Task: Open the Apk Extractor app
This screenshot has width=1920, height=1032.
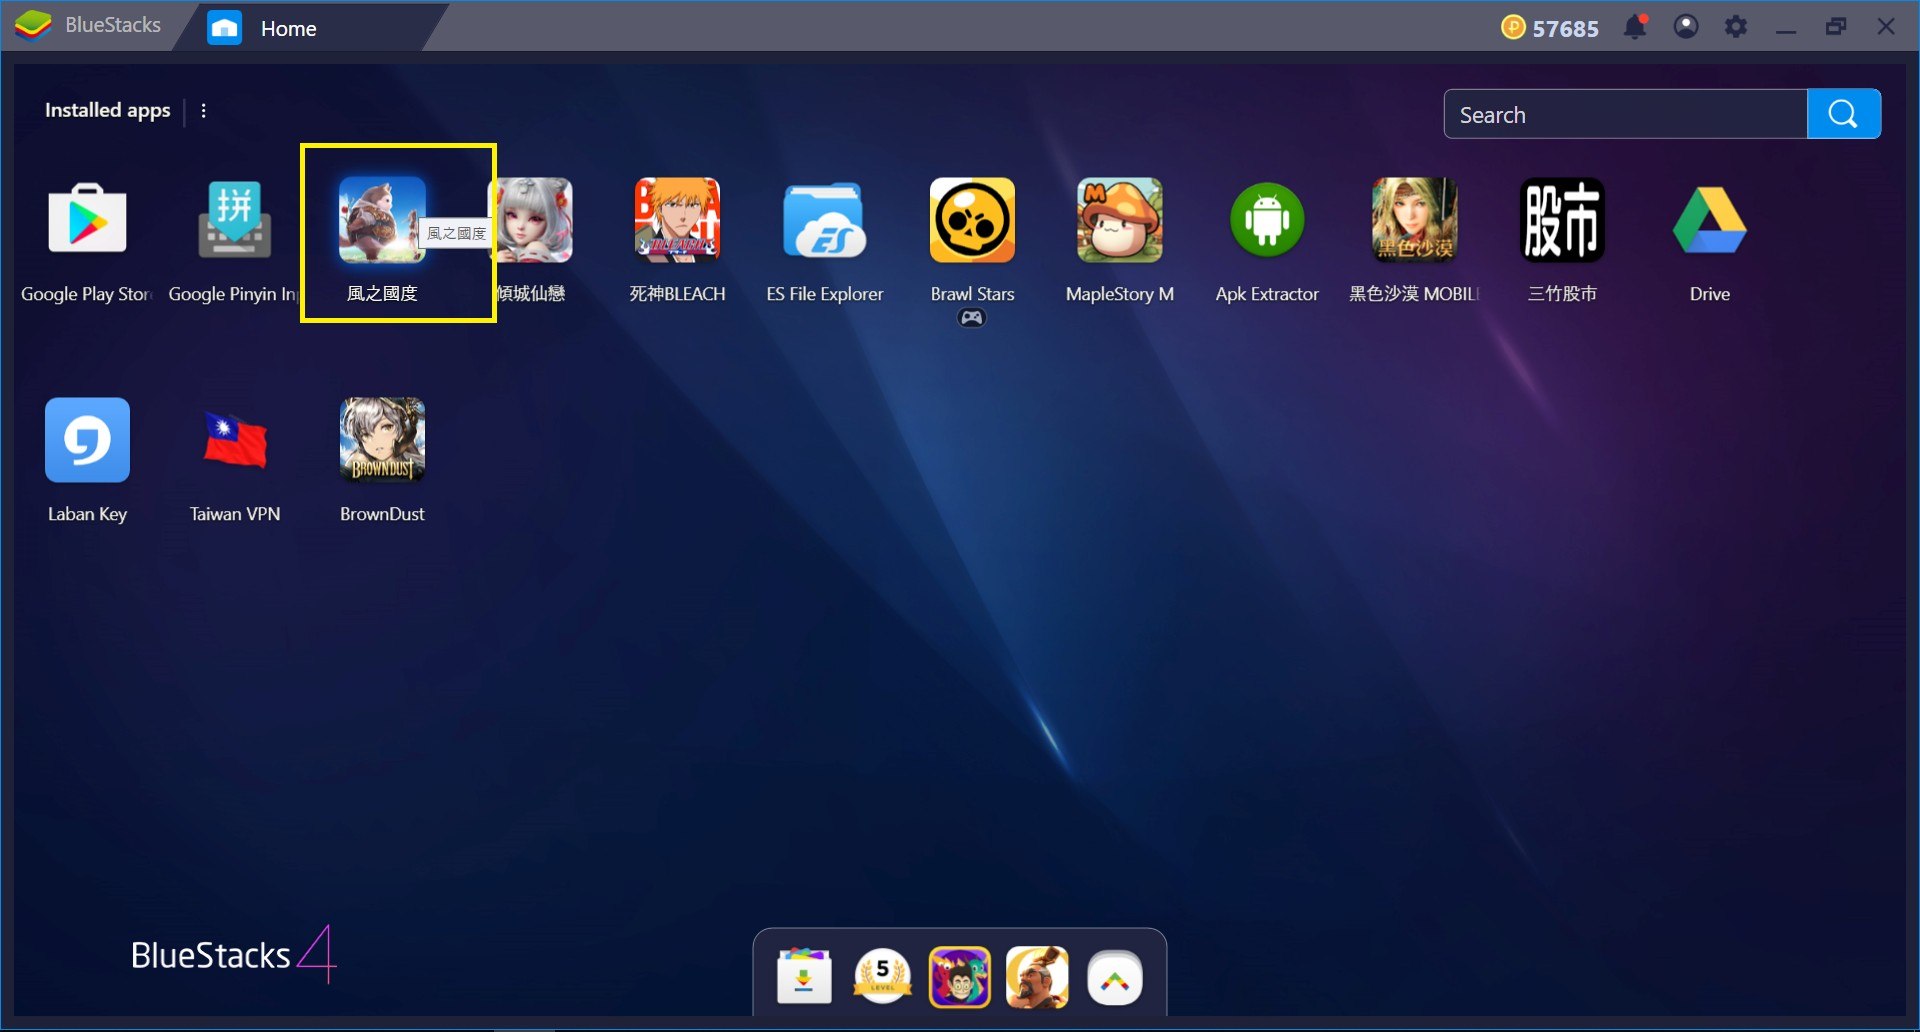Action: pos(1267,219)
